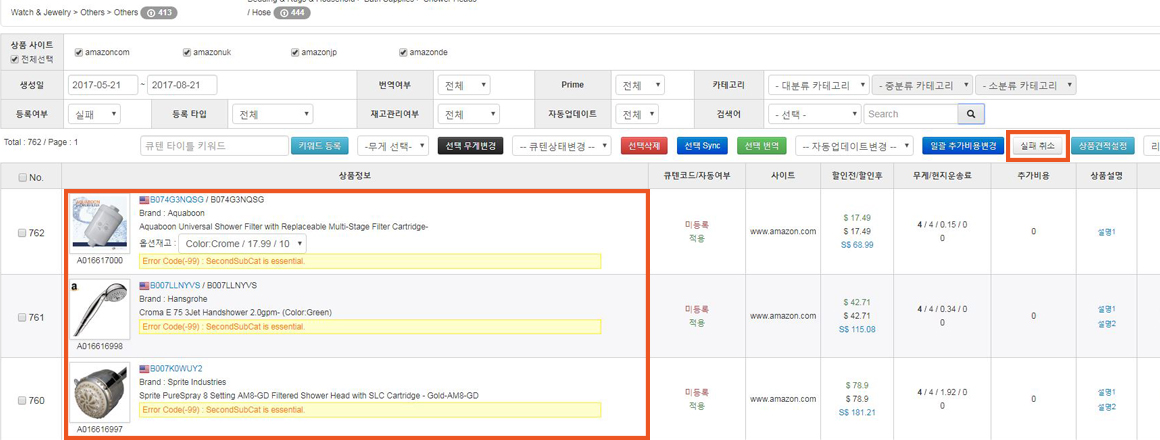This screenshot has height=440, width=1160.
Task: Select the checkbox for row 760
Action: click(x=22, y=401)
